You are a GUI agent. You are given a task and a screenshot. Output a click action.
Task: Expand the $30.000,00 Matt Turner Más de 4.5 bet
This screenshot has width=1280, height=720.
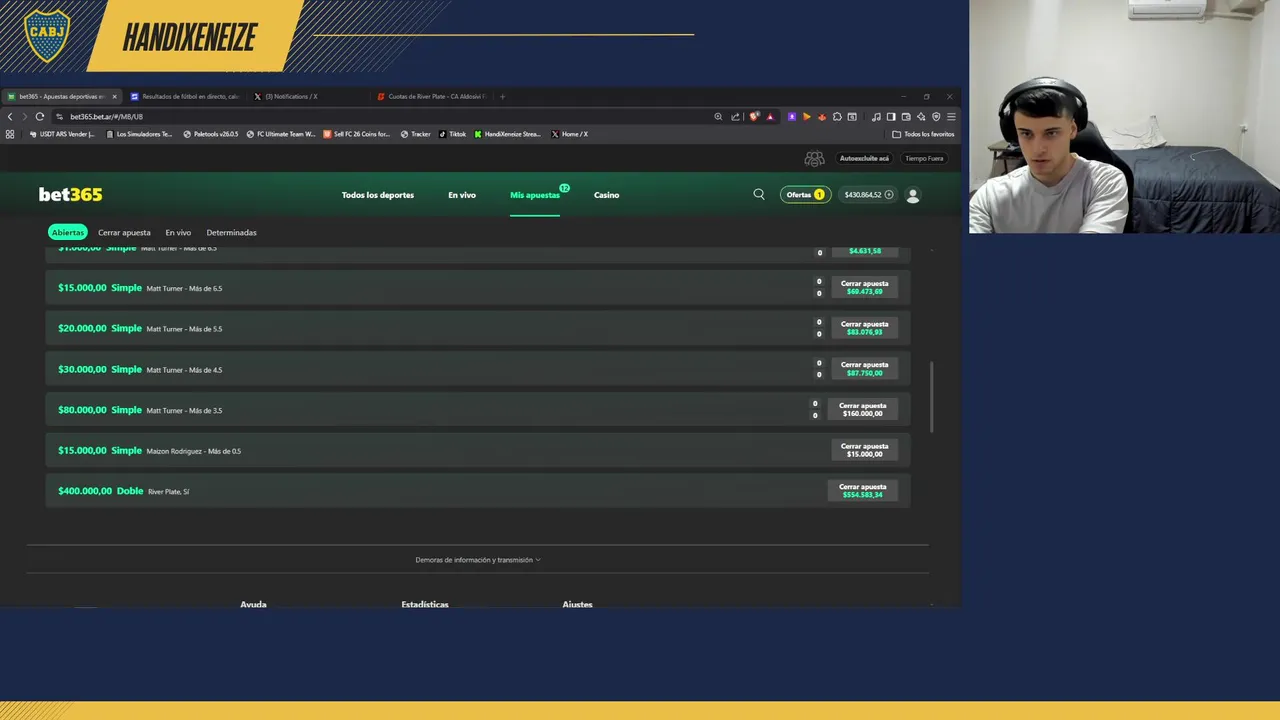[x=478, y=369]
